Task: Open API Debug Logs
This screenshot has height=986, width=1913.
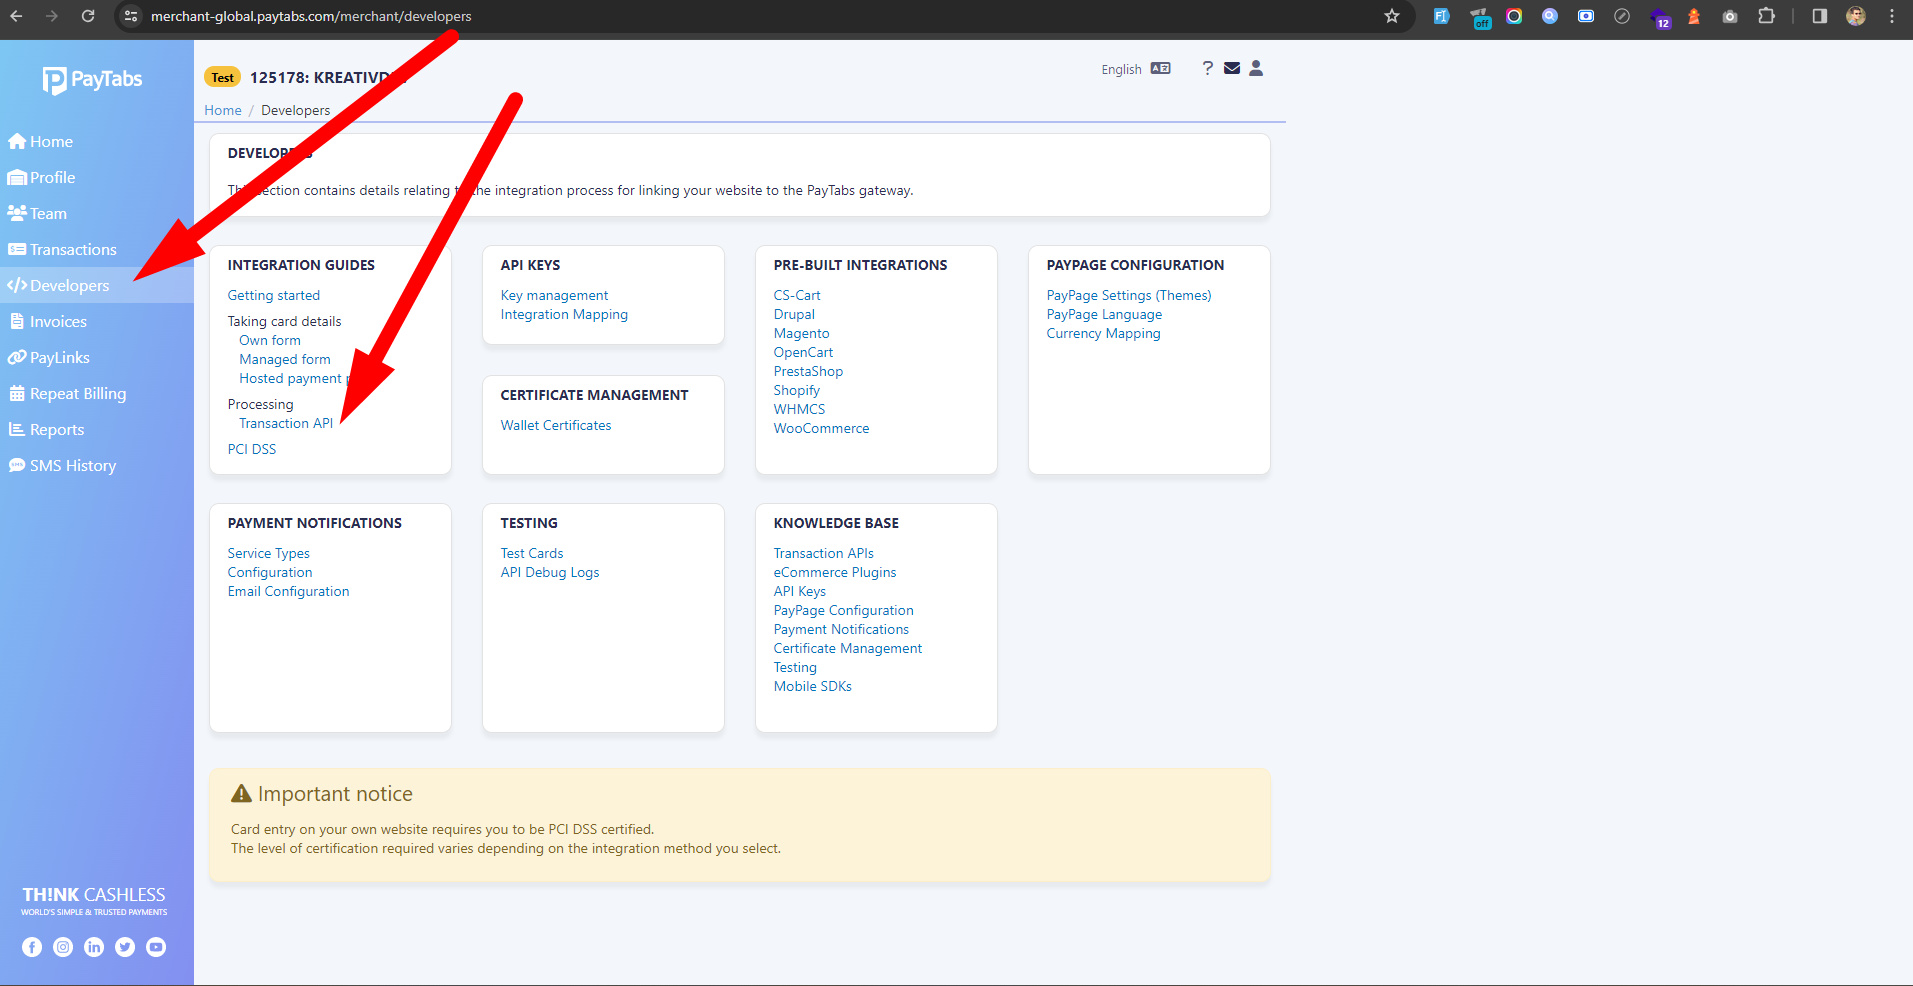Action: point(550,572)
